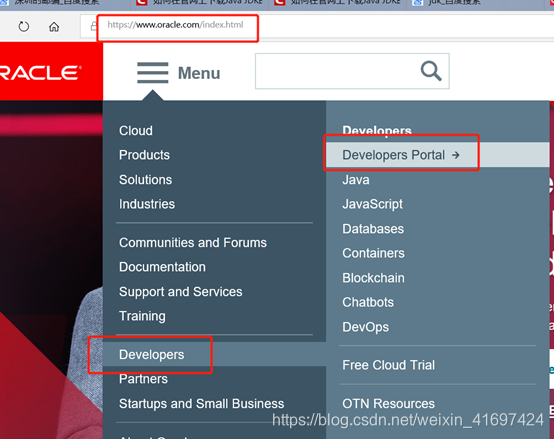Open the Java submenu link

356,180
